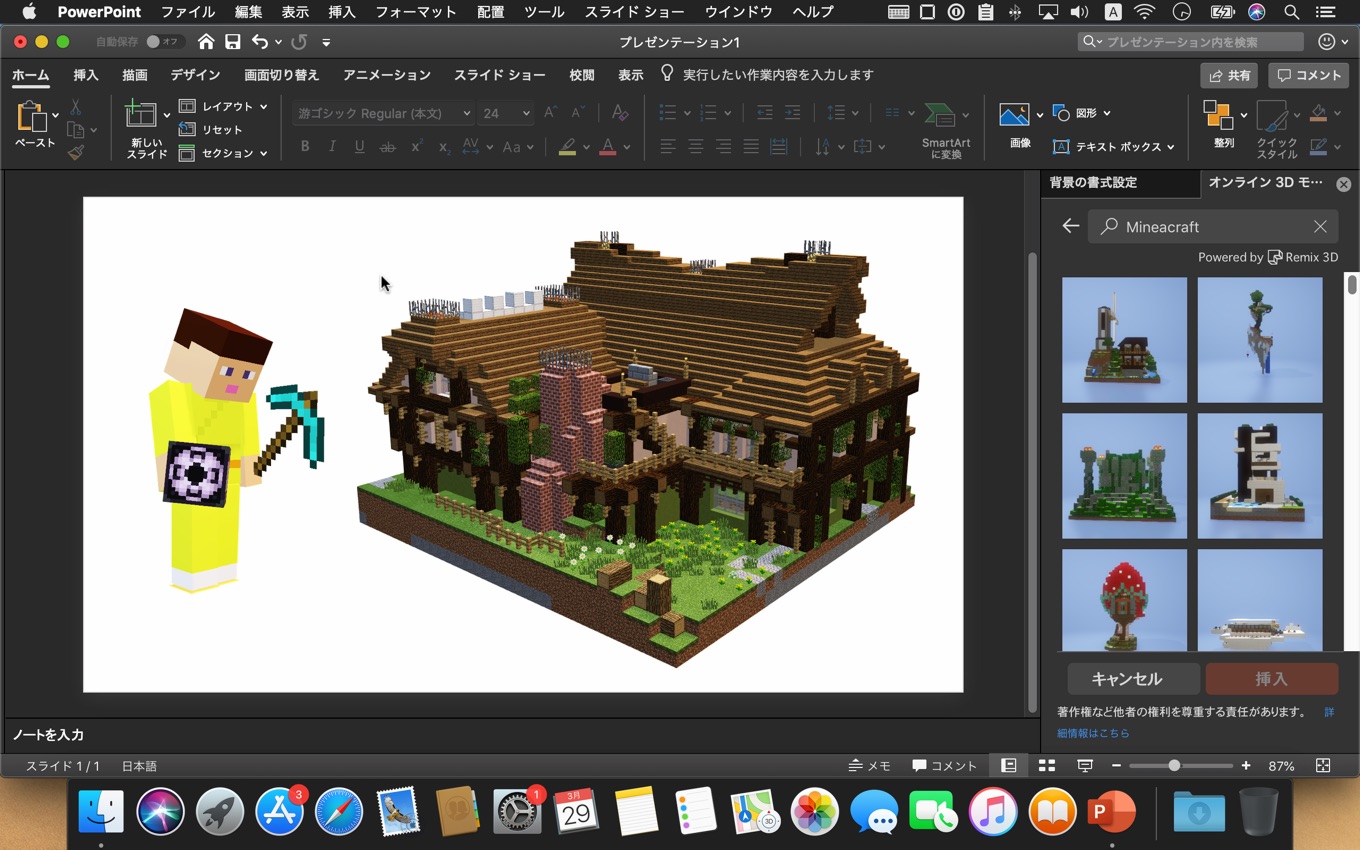Open the 整列 arrange dropdown arrow
This screenshot has height=850, width=1360.
1243,115
